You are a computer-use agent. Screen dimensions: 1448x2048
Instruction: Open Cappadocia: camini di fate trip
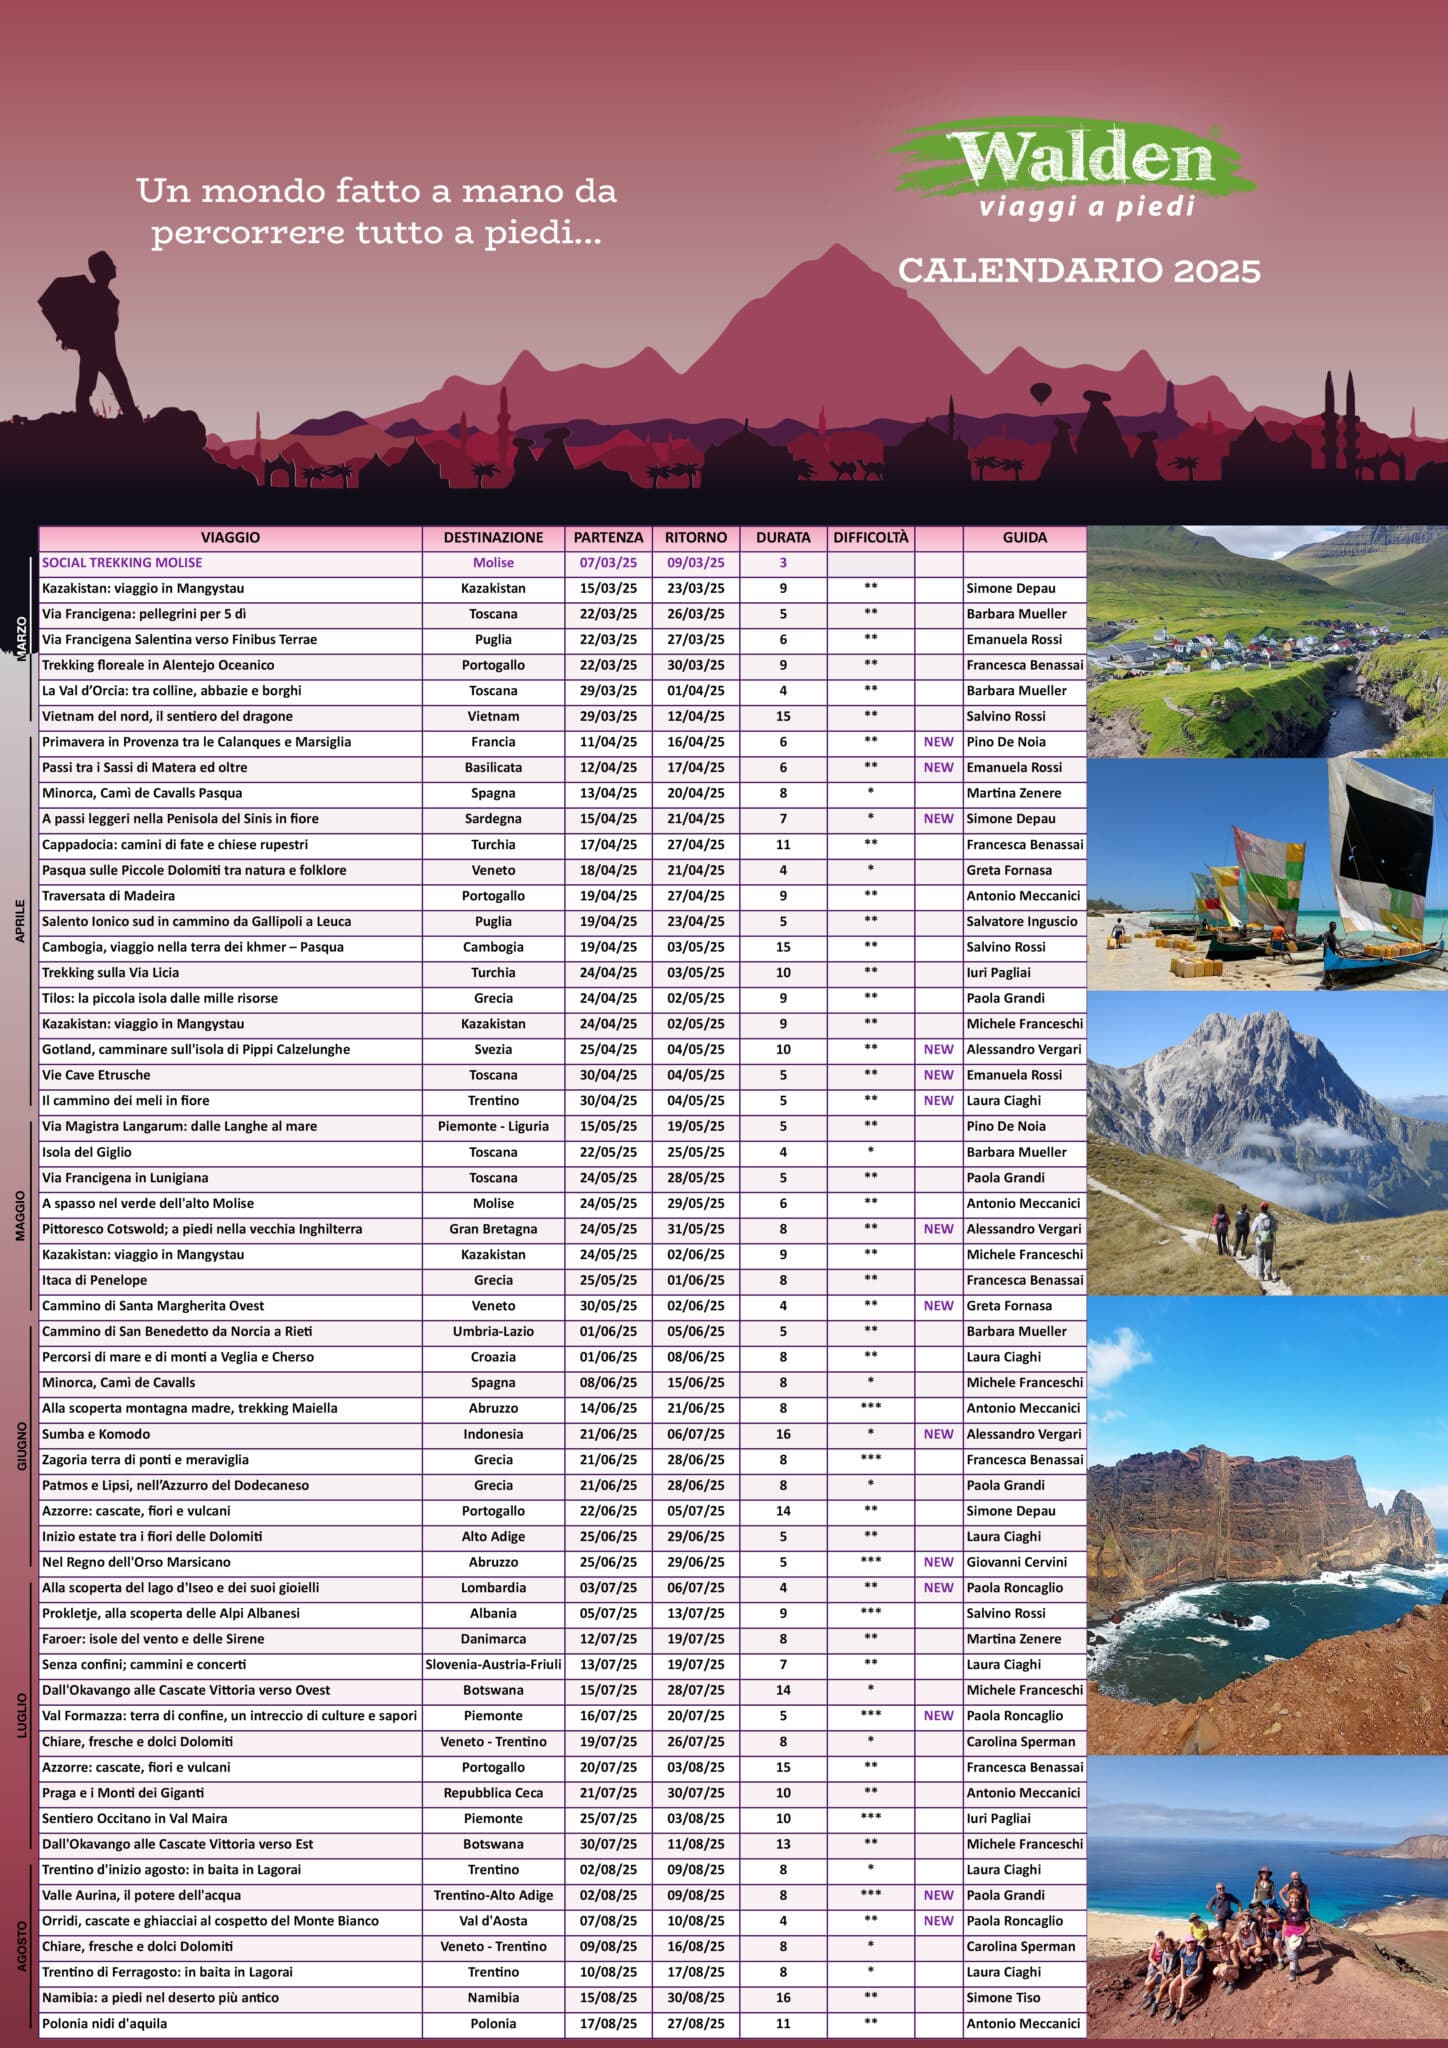(x=175, y=845)
